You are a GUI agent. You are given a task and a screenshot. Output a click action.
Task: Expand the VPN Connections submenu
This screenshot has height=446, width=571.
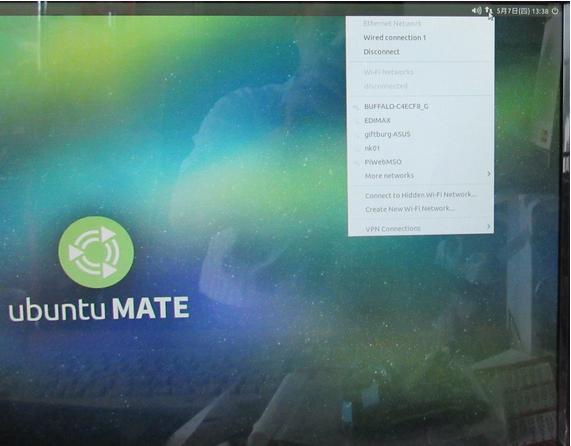click(x=421, y=228)
